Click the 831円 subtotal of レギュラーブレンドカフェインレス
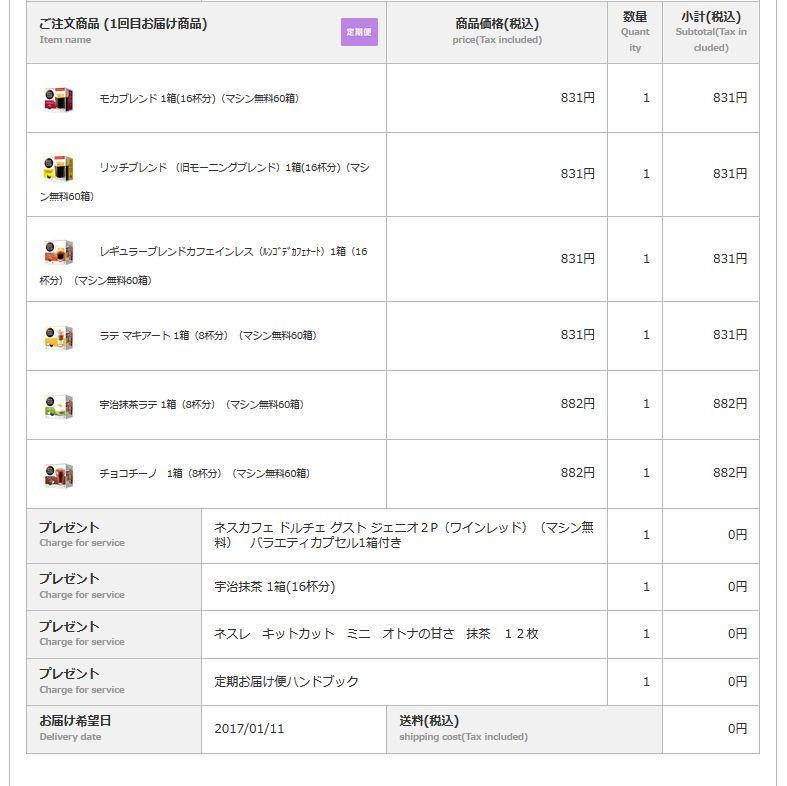This screenshot has height=786, width=787. point(730,258)
